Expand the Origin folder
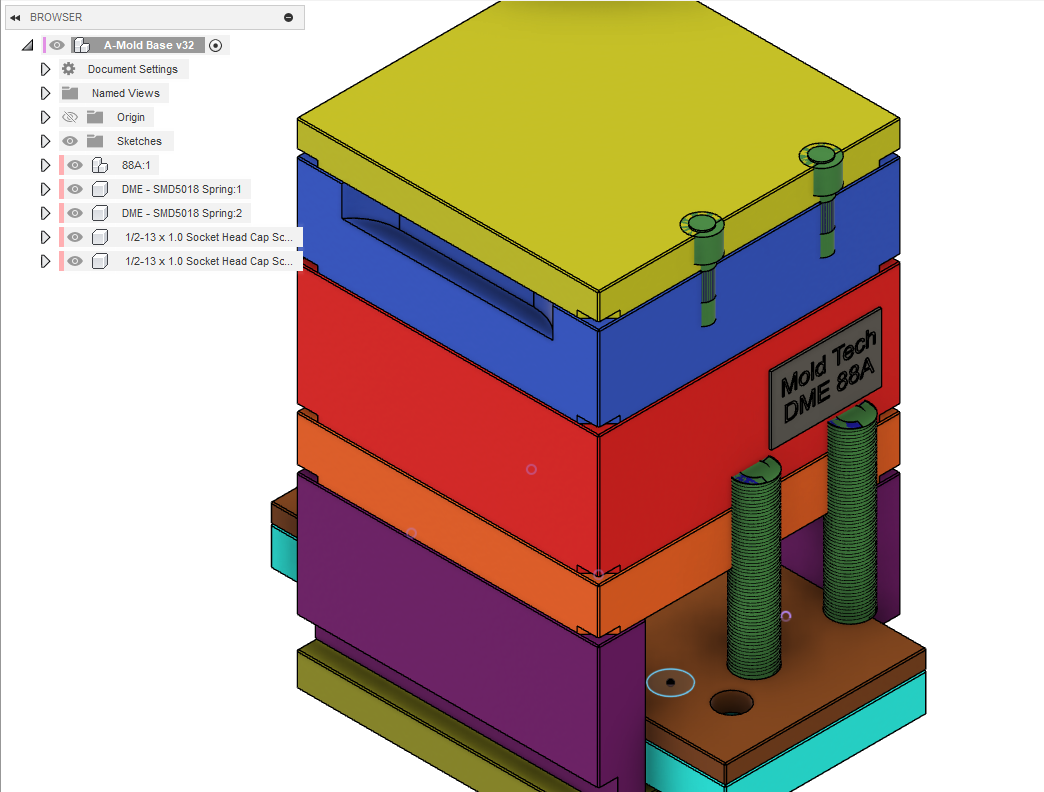The image size is (1044, 792). 45,117
